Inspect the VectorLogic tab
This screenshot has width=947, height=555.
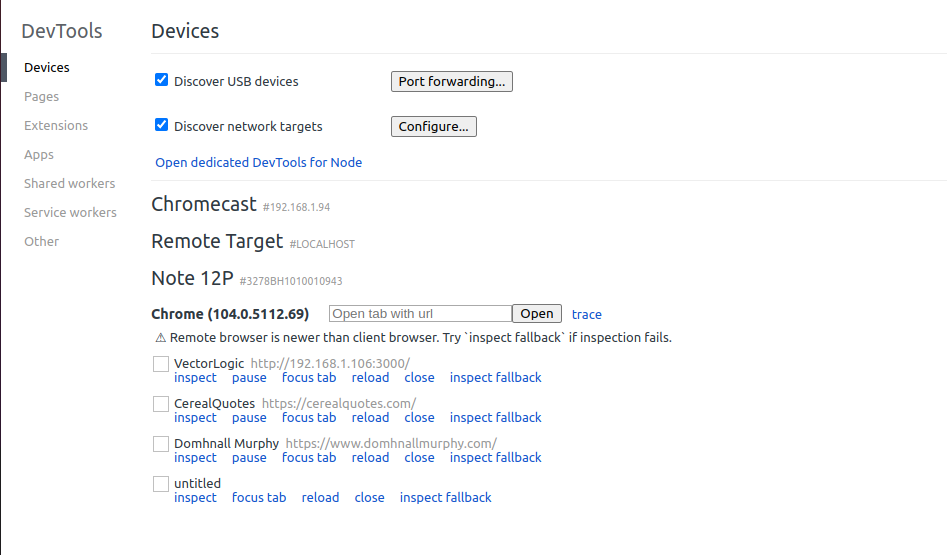[195, 378]
